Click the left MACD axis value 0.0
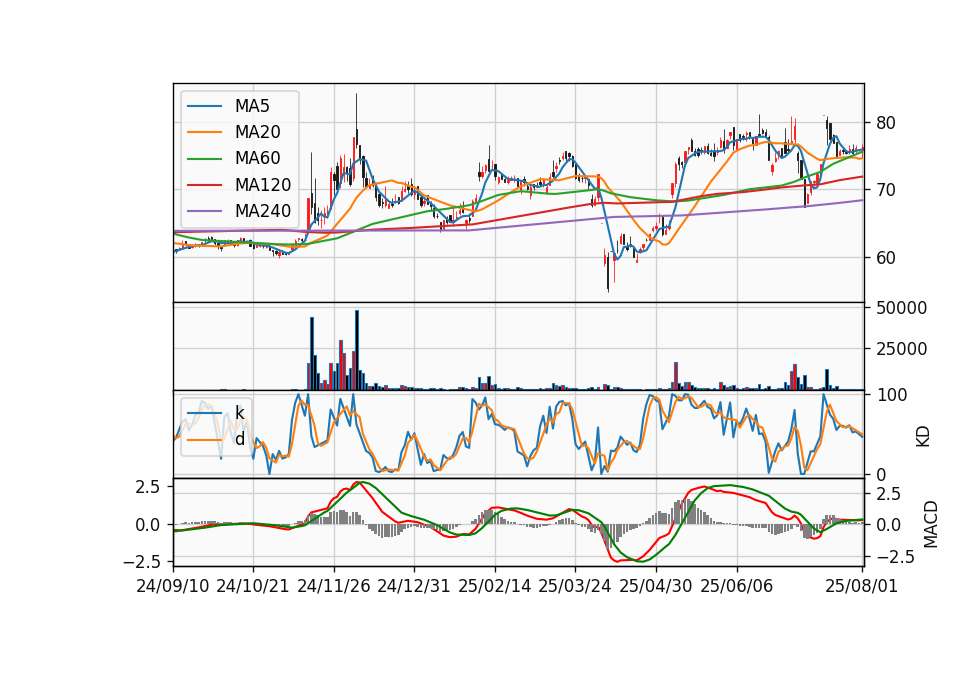 coord(148,525)
